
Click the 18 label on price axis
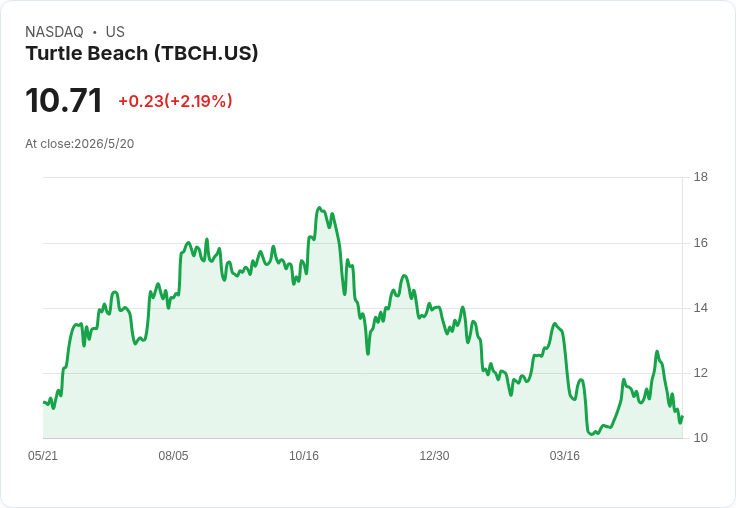[x=700, y=177]
